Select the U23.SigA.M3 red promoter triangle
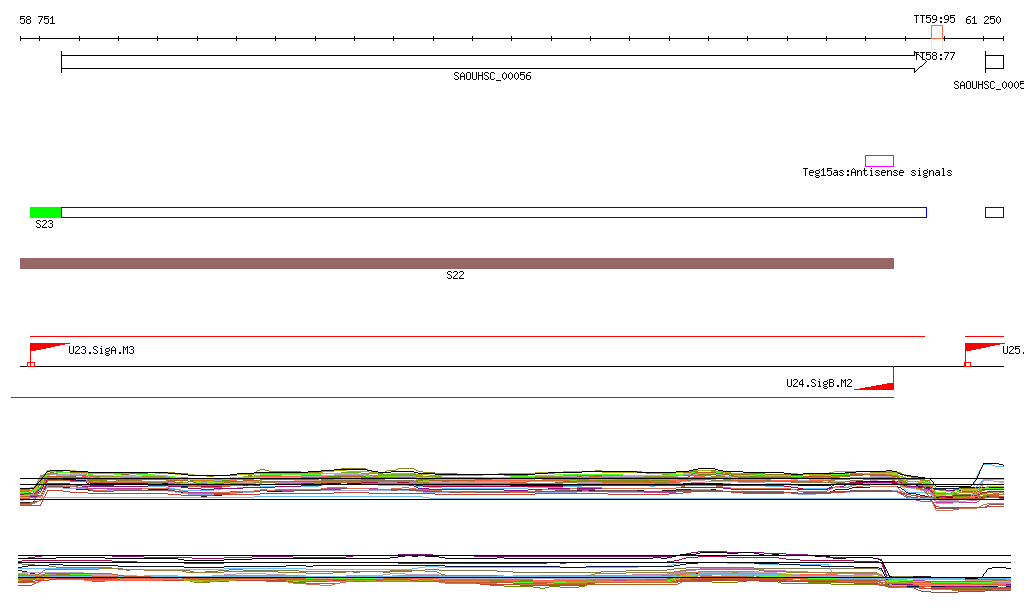This screenshot has width=1024, height=611. (x=44, y=348)
